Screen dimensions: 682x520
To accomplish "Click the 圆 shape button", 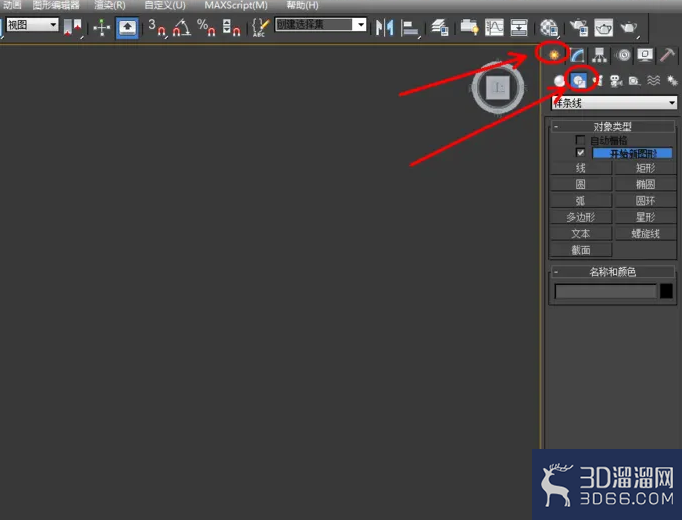I will pyautogui.click(x=581, y=184).
